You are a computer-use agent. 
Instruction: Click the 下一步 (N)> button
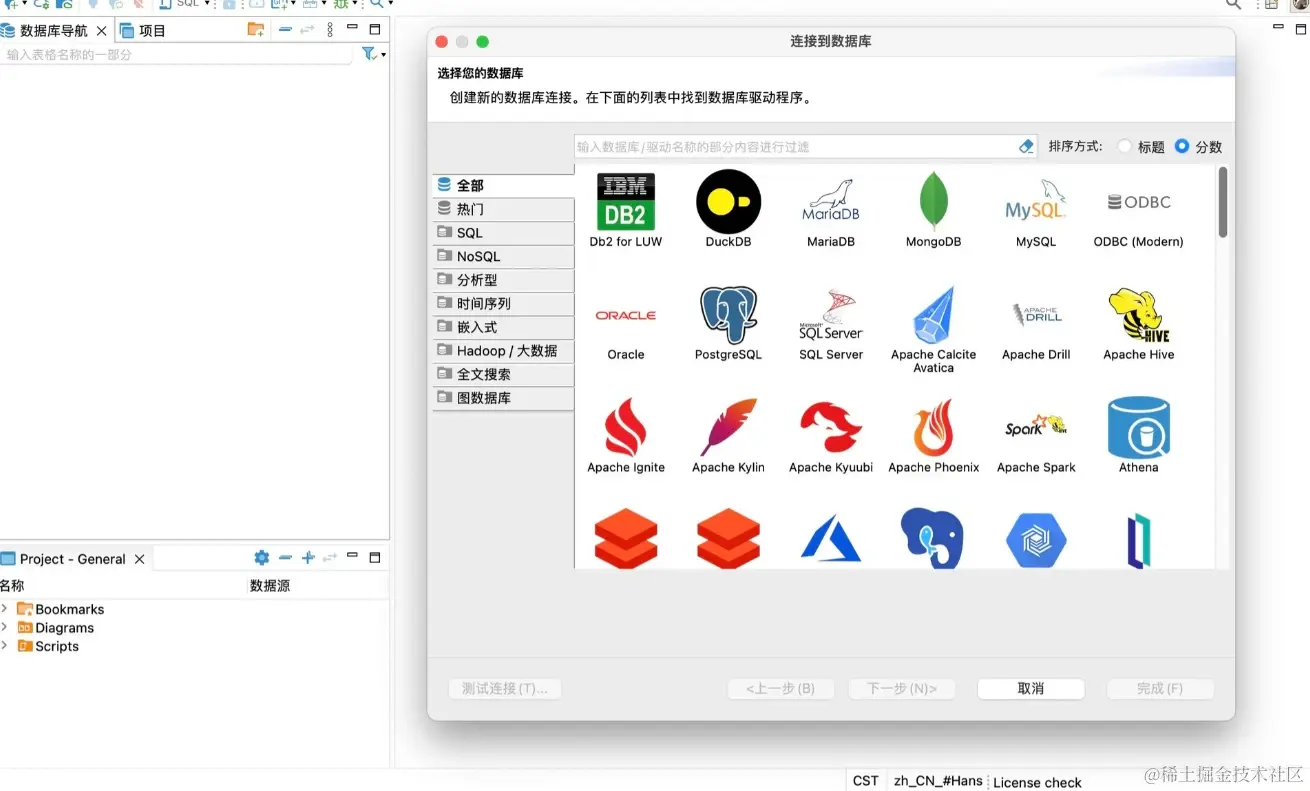click(902, 688)
